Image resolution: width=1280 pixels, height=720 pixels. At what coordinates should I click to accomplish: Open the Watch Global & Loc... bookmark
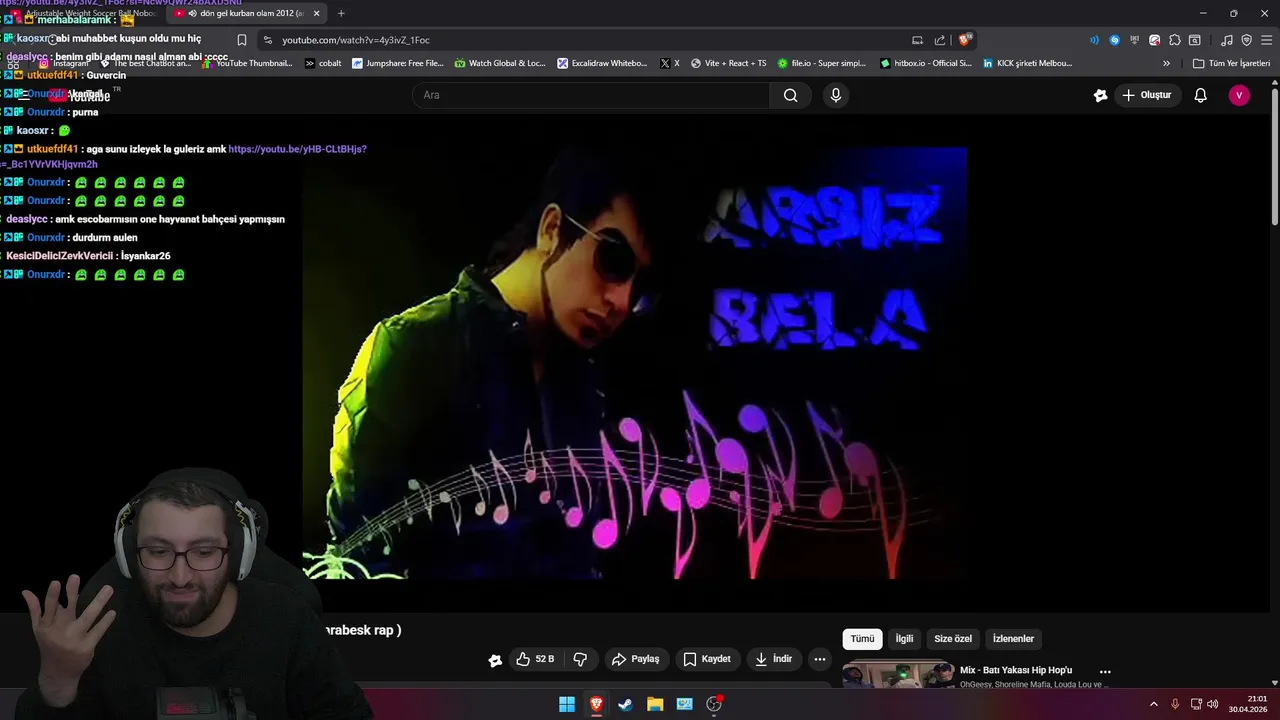[x=500, y=63]
